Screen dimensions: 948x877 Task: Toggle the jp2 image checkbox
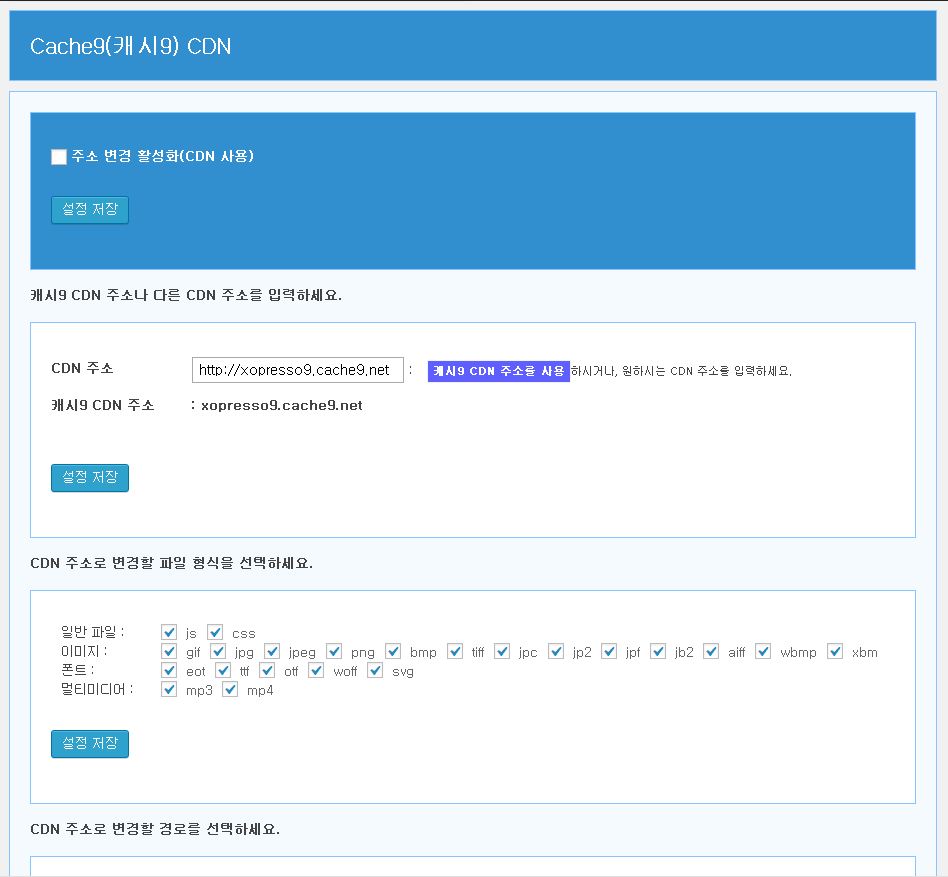pos(556,652)
